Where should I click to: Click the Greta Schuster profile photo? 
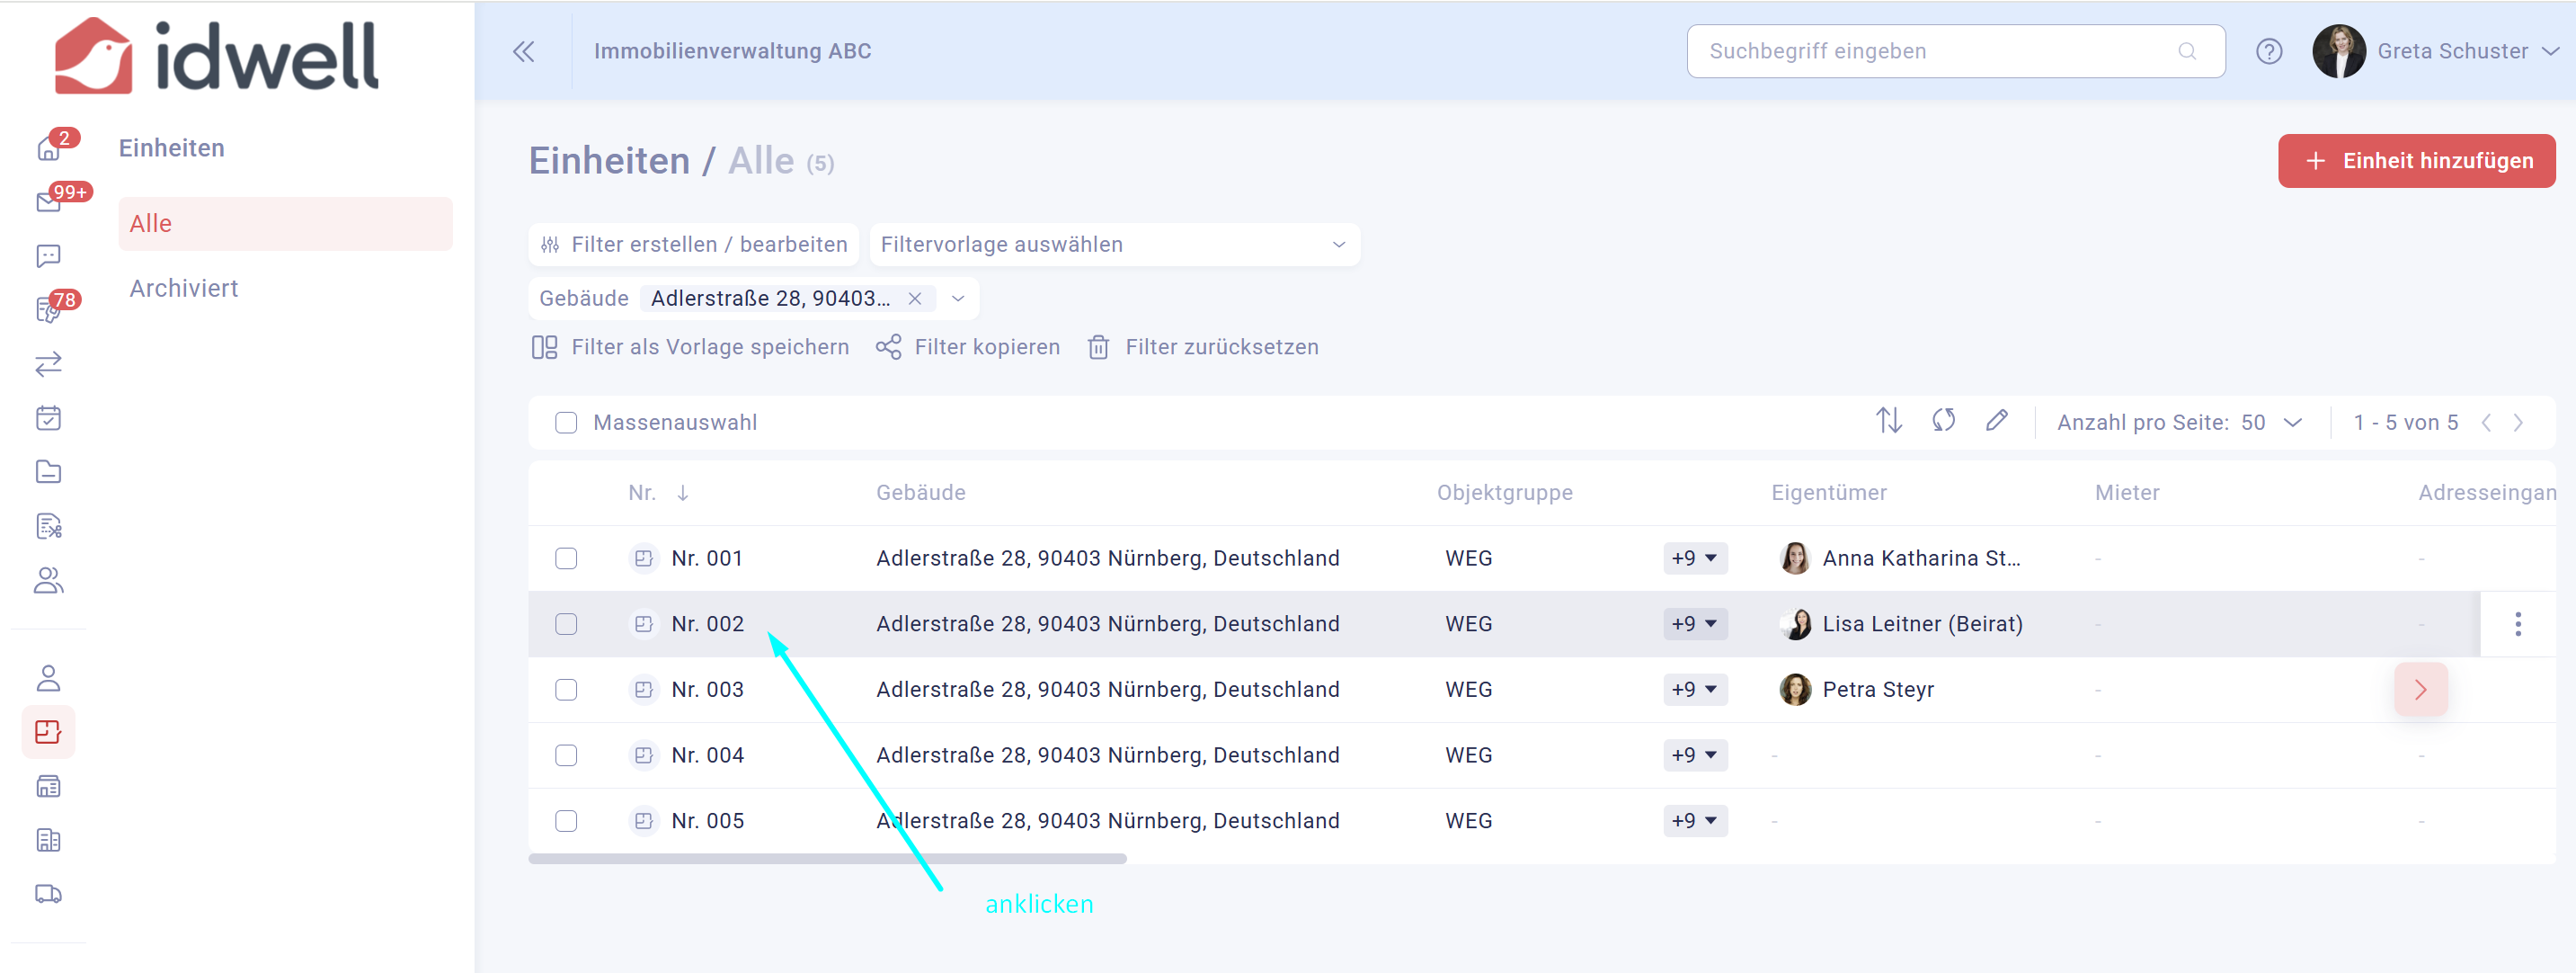tap(2338, 51)
